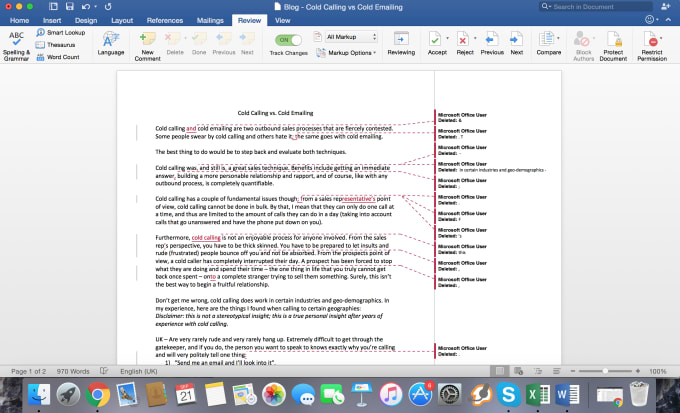
Task: Open the Accept dropdown arrow
Action: tap(447, 38)
